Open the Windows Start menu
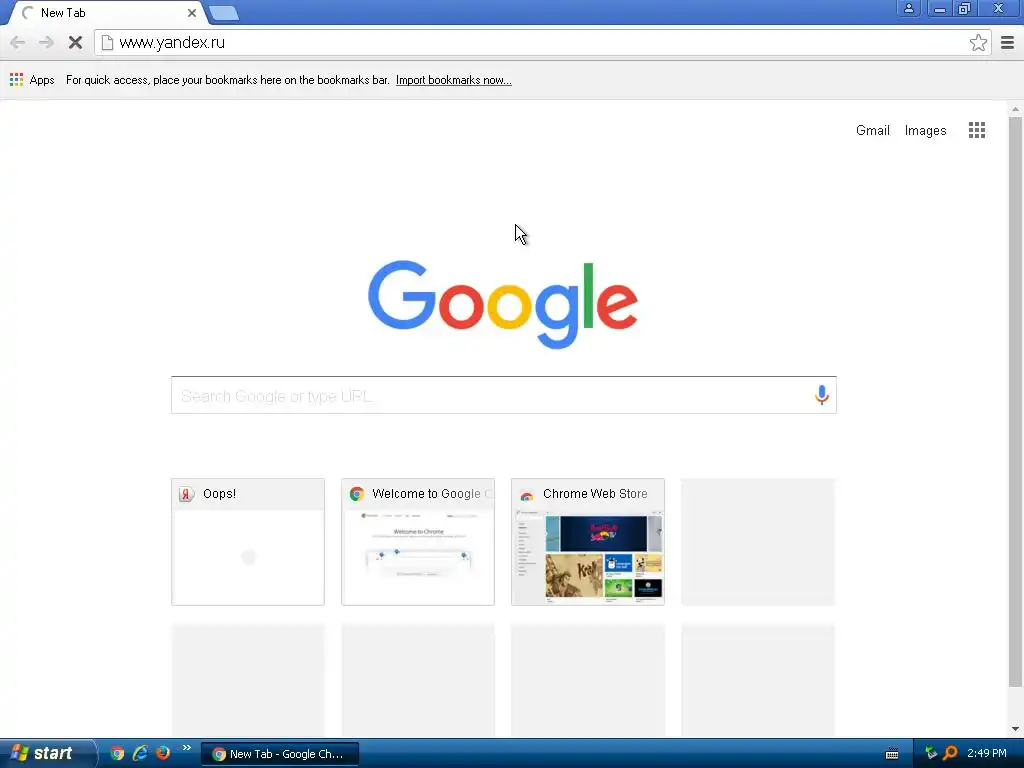1024x768 pixels. [47, 753]
